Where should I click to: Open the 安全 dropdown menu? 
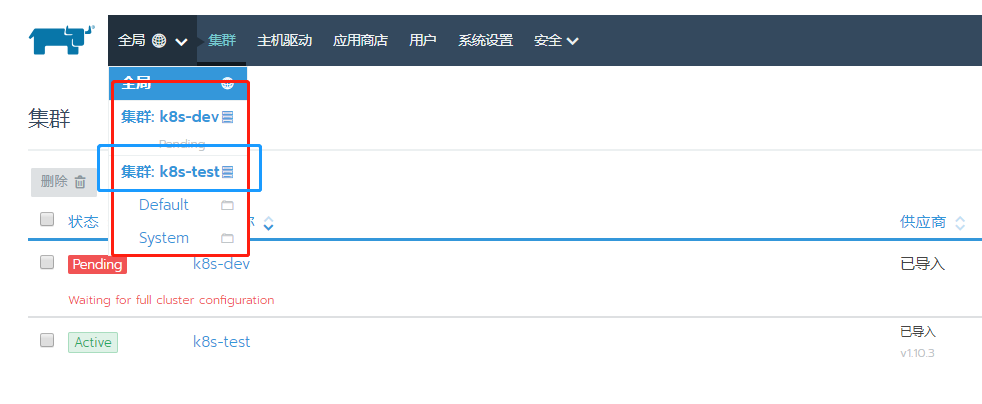pyautogui.click(x=556, y=41)
